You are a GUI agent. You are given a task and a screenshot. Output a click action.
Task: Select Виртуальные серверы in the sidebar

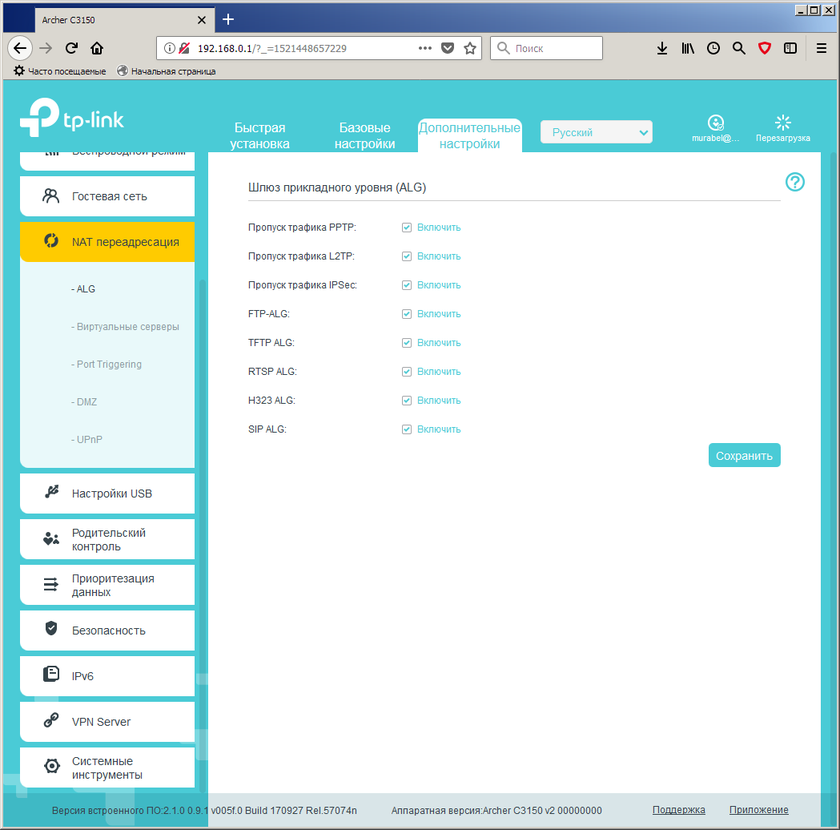(126, 327)
